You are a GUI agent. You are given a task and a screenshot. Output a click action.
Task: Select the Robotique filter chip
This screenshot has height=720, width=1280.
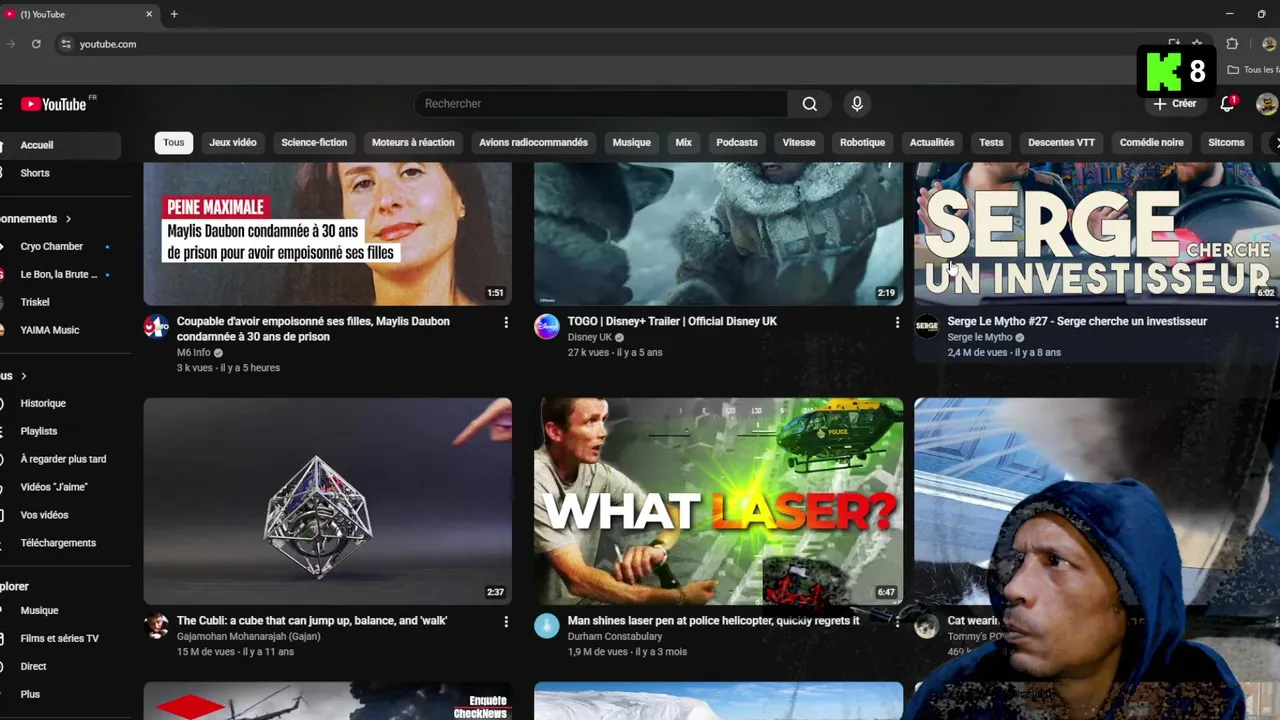[862, 142]
